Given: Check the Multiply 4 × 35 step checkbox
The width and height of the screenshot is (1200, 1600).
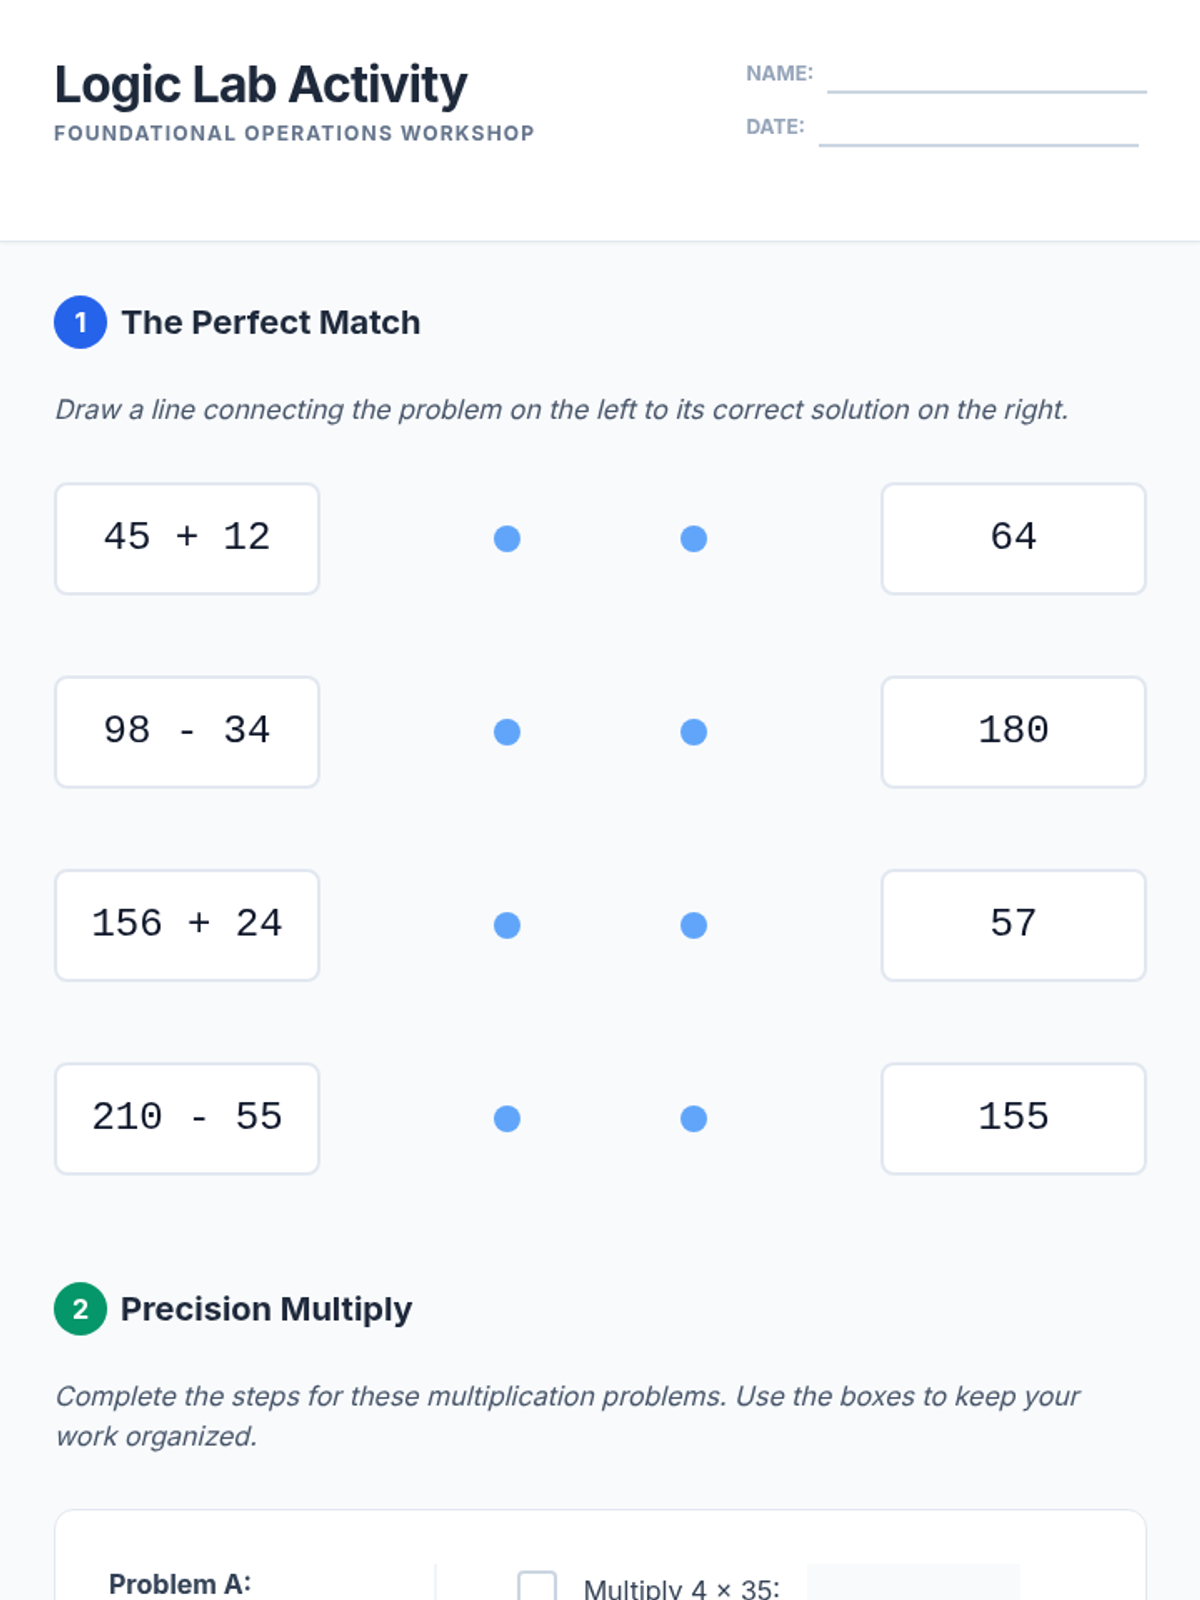Looking at the screenshot, I should pos(537,1586).
